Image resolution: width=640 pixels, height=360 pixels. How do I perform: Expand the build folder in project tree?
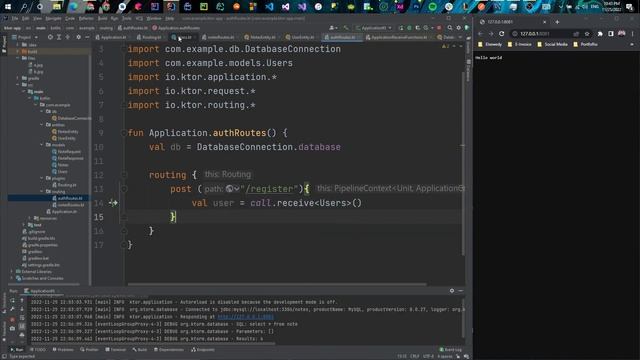coord(18,51)
